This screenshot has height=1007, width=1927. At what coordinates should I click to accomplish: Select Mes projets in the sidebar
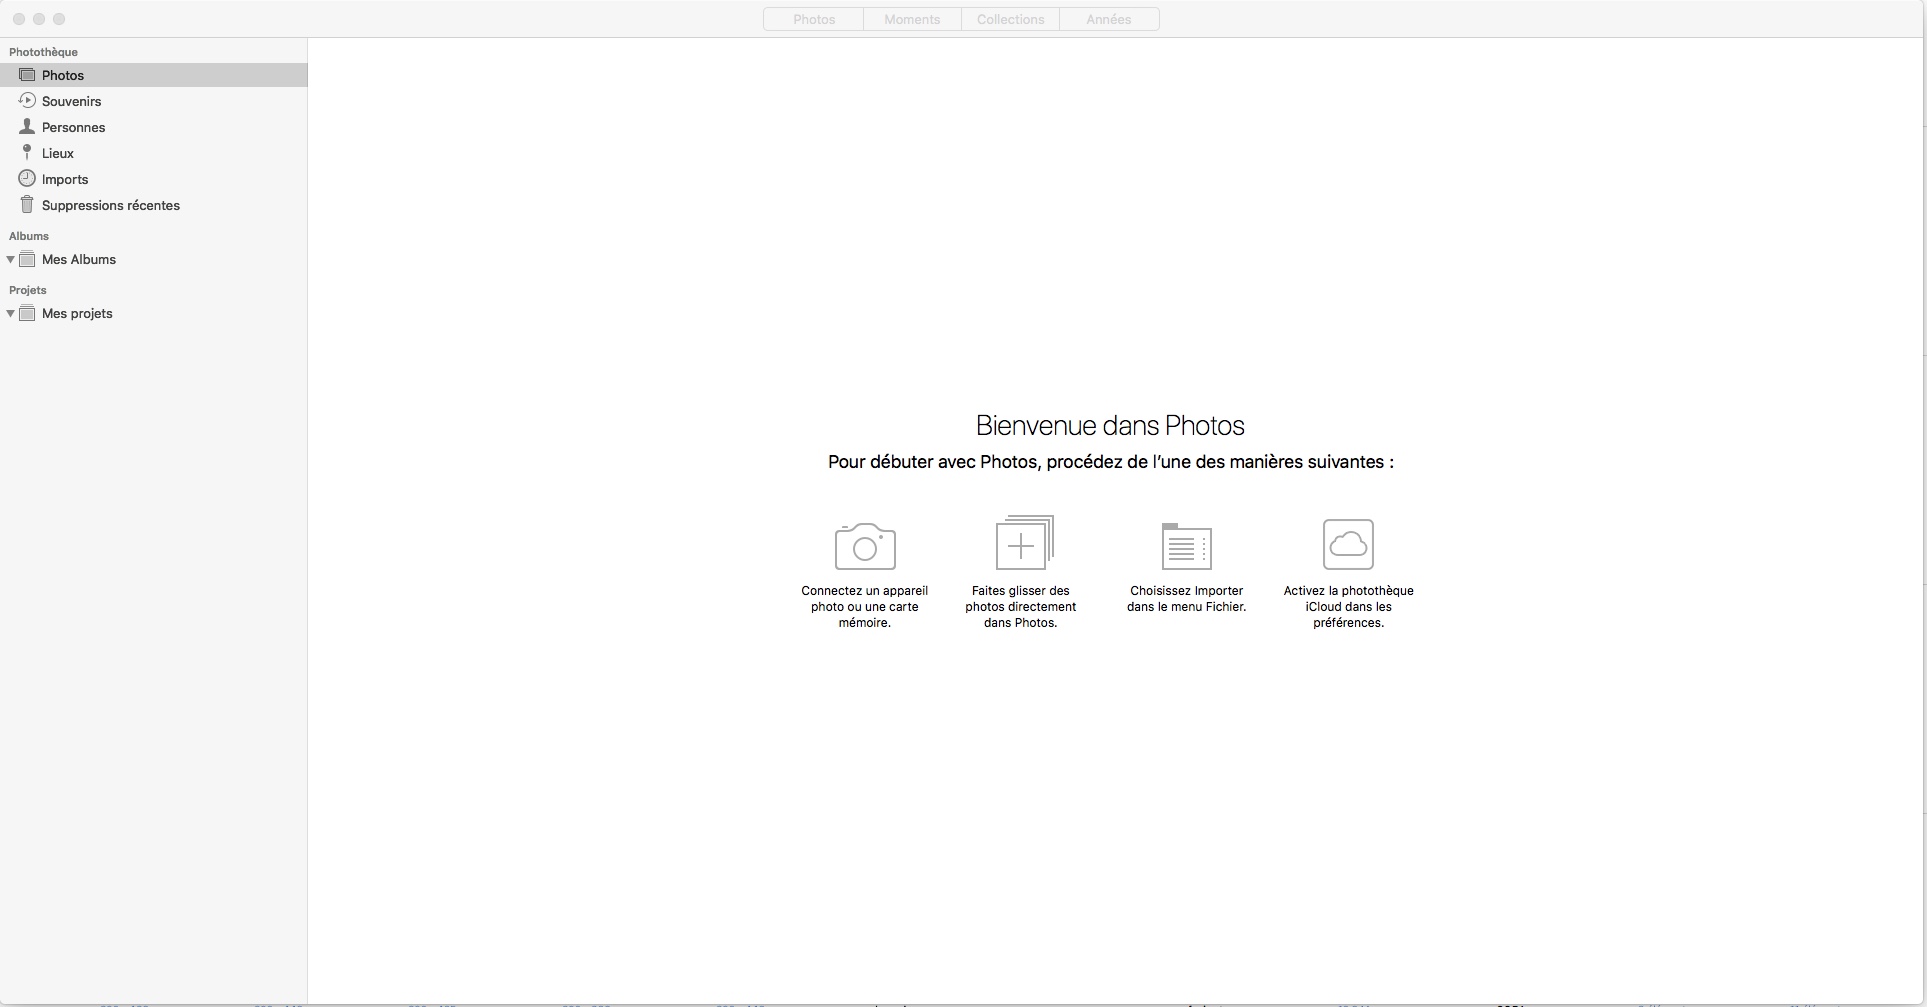tap(154, 313)
